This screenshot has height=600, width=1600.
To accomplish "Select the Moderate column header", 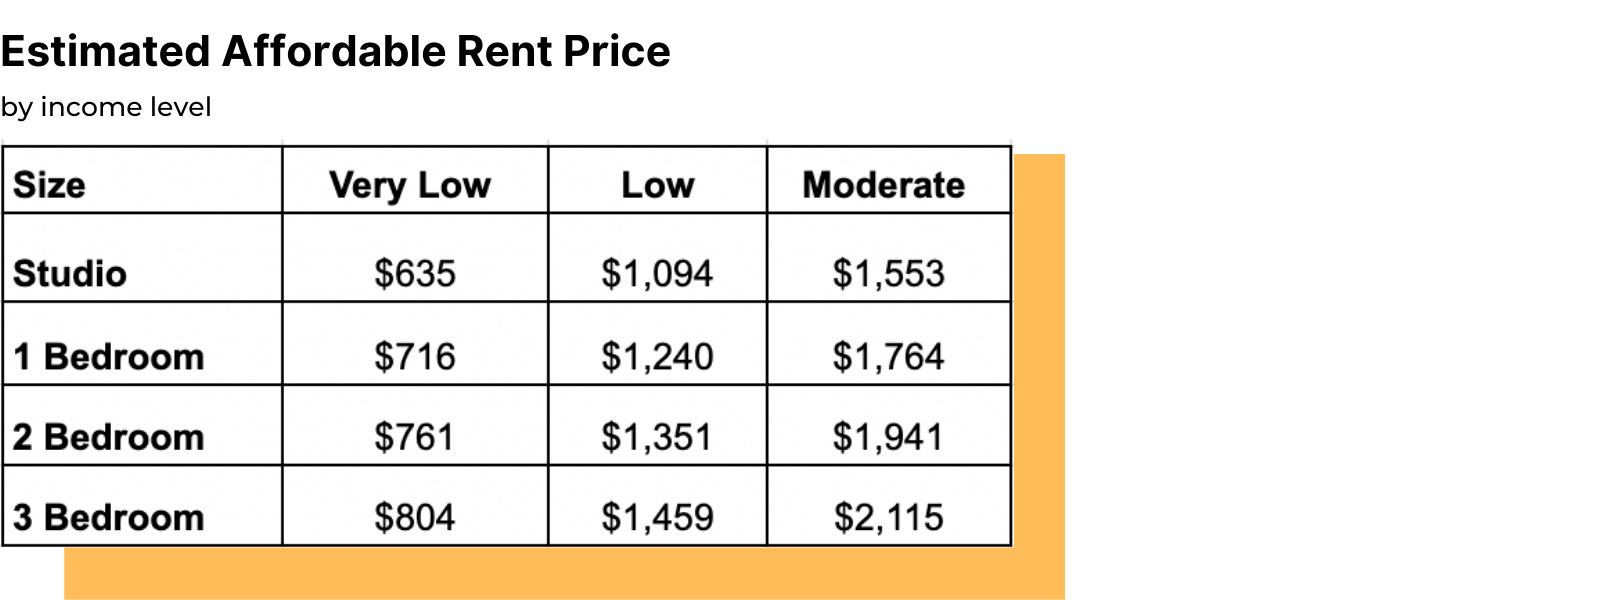I will coord(884,185).
